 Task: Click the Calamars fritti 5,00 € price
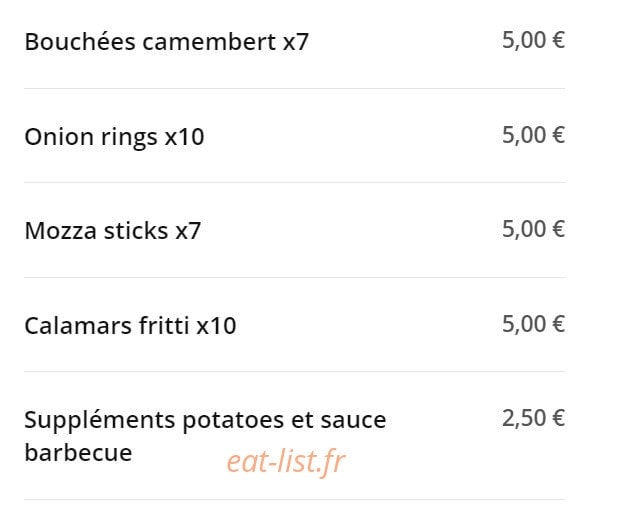pos(534,324)
